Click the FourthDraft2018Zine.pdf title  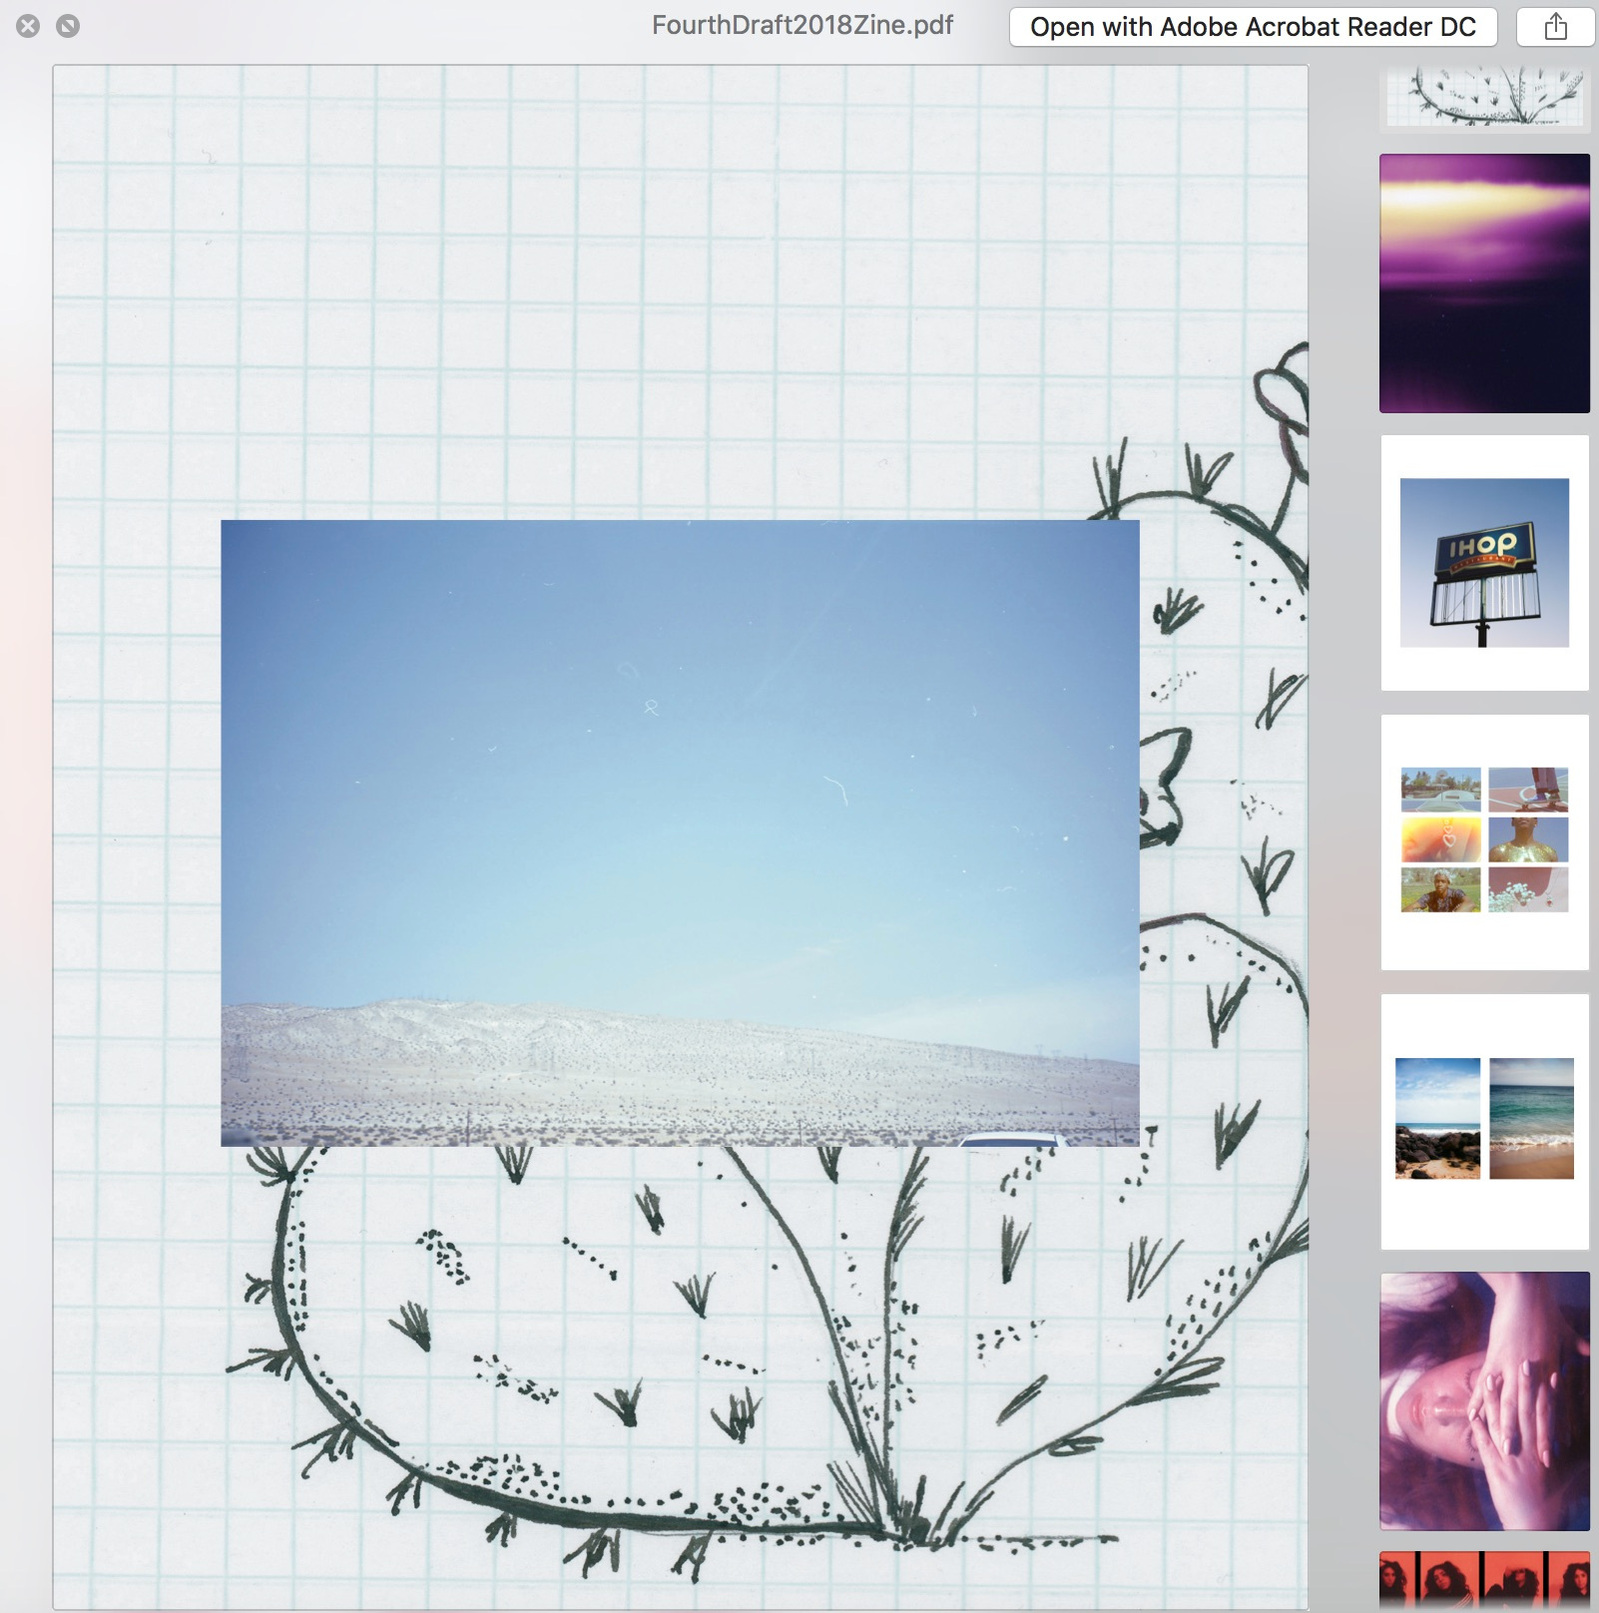[x=802, y=25]
